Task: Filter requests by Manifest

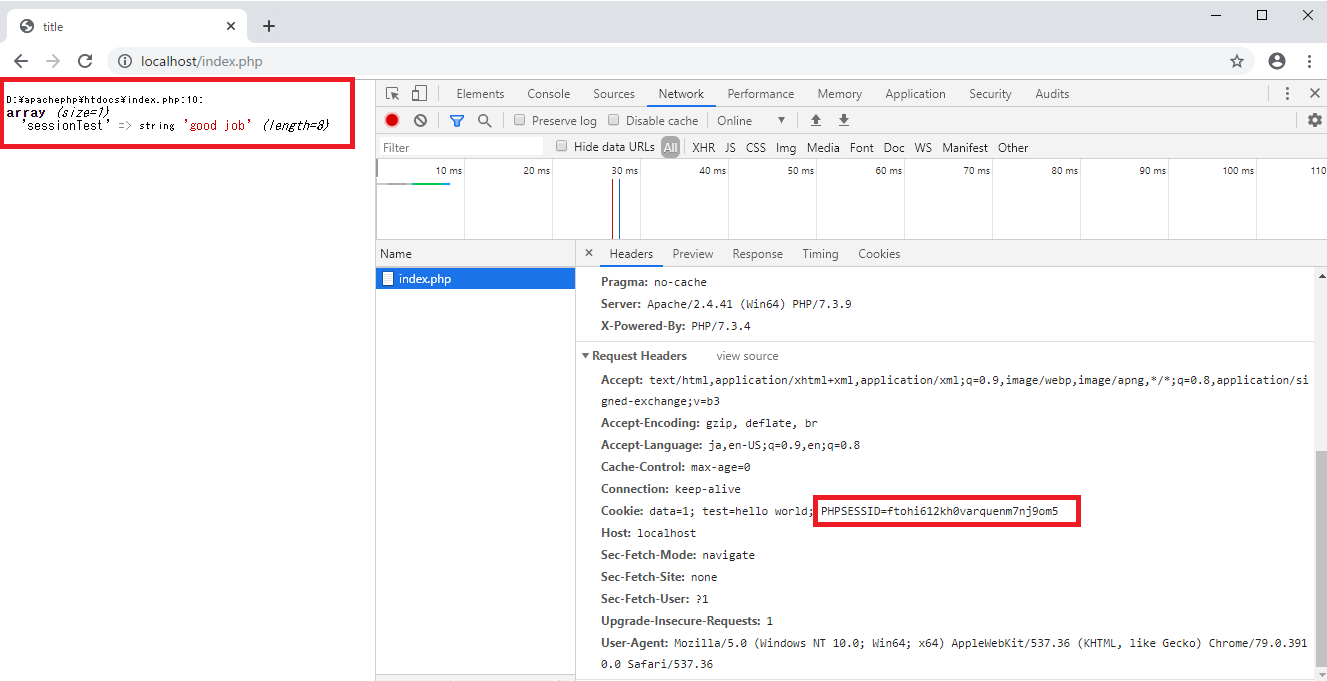Action: click(x=965, y=147)
